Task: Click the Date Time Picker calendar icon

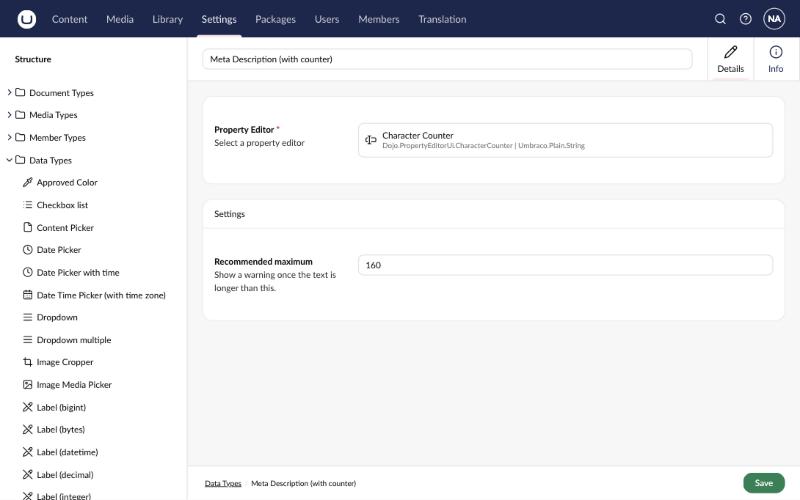Action: [x=28, y=294]
